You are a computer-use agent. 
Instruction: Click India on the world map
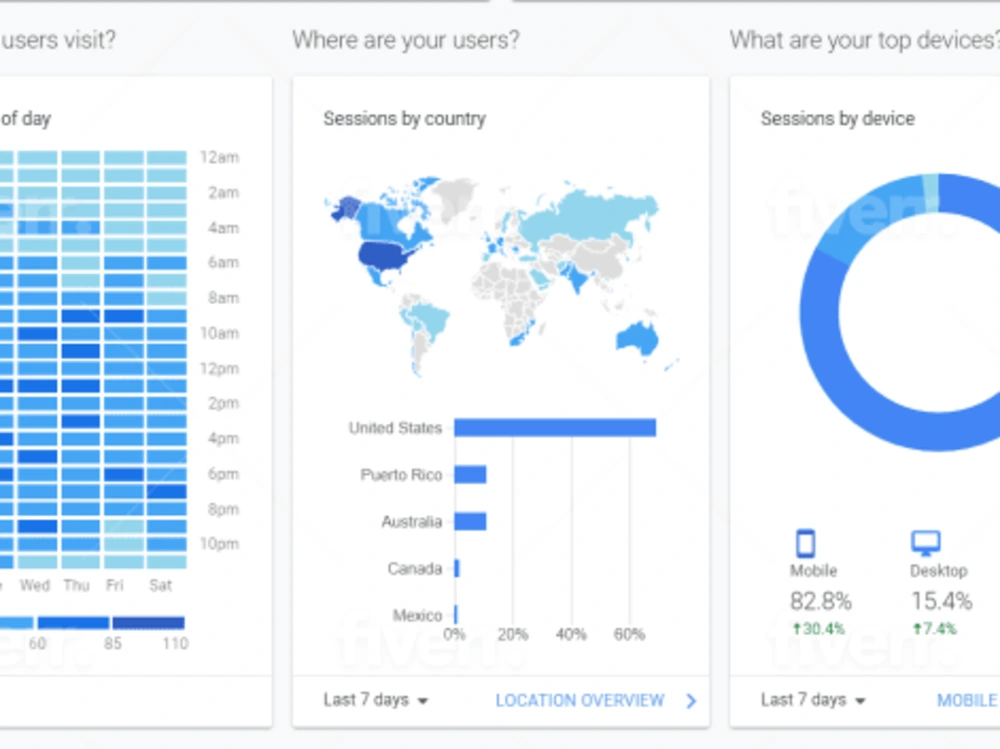click(577, 278)
